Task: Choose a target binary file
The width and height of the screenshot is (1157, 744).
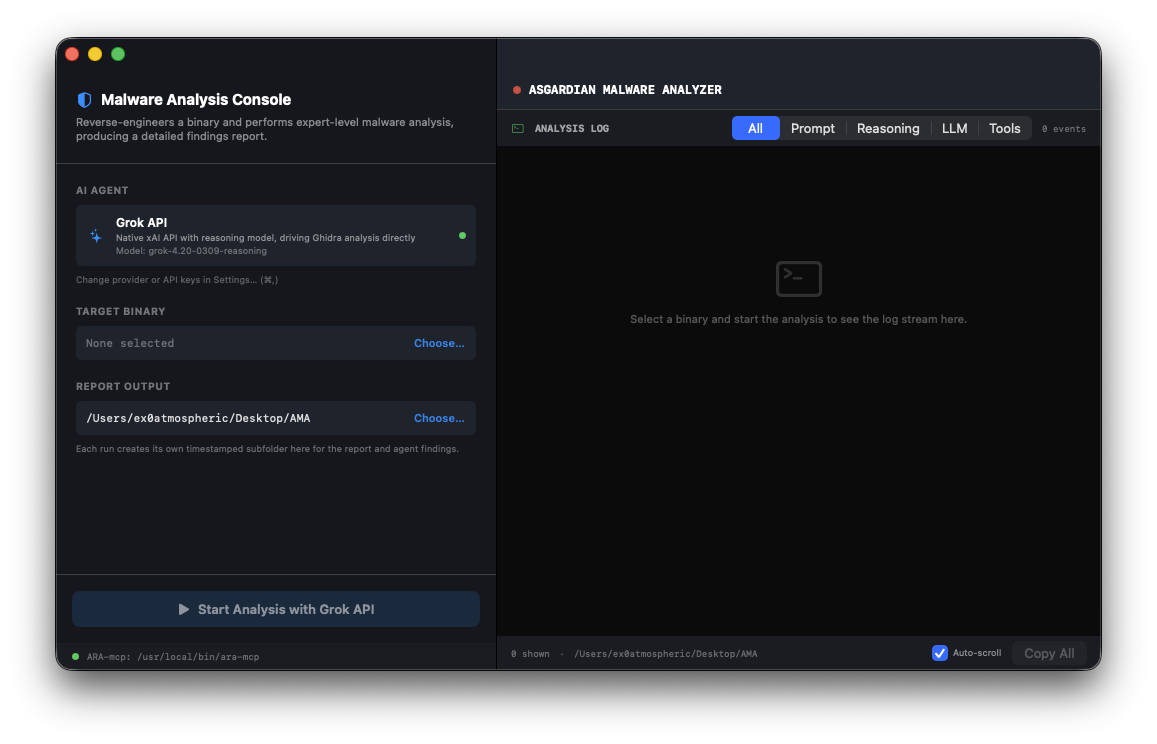Action: (x=439, y=343)
